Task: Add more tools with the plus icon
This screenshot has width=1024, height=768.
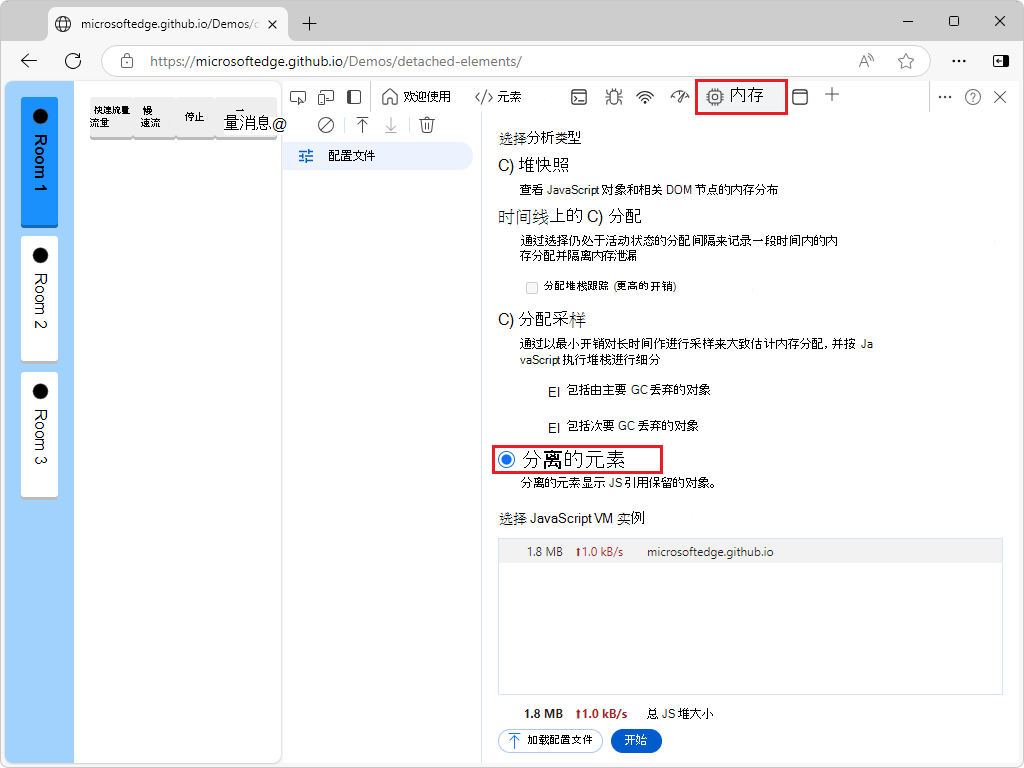Action: pyautogui.click(x=832, y=95)
